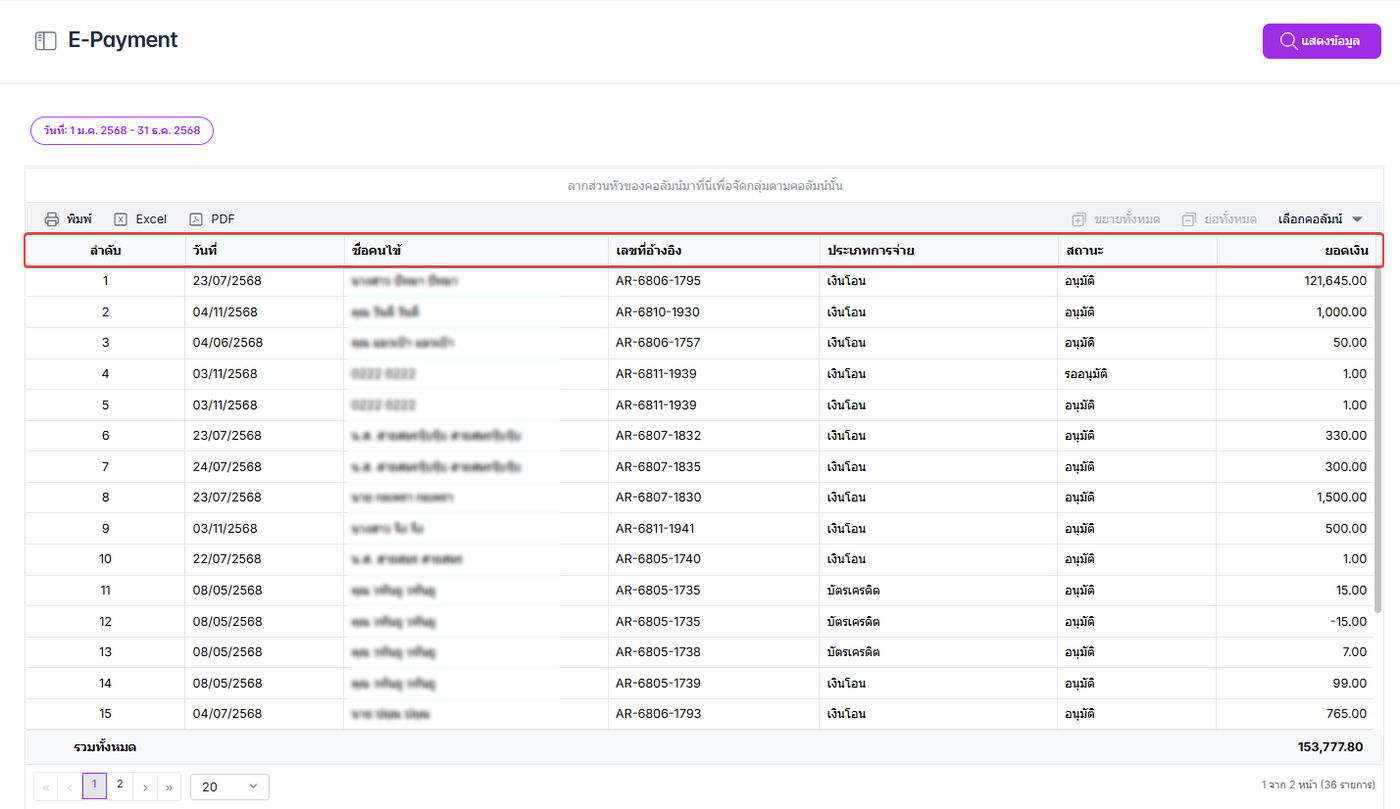Viewport: 1400px width, 809px height.
Task: Open the rows per page dropdown showing 20
Action: point(229,787)
